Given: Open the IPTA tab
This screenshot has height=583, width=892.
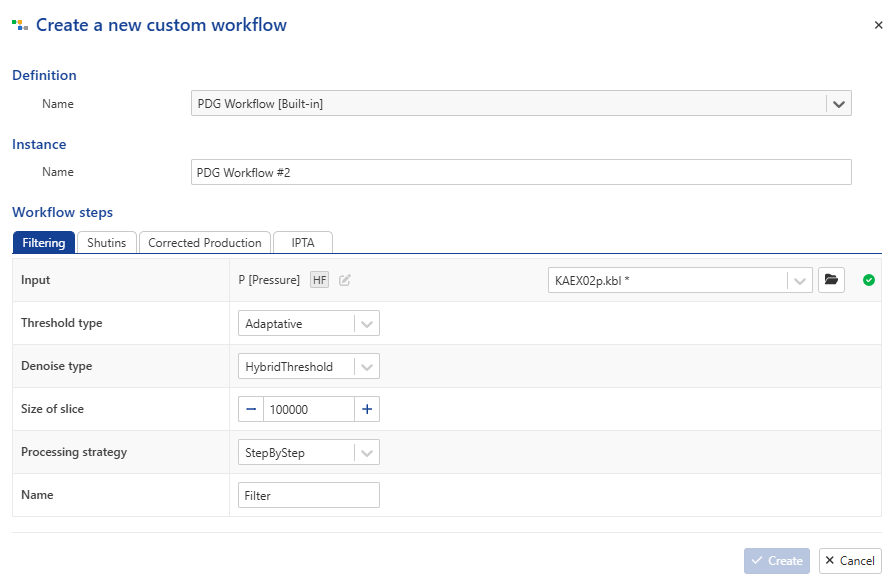Looking at the screenshot, I should point(303,242).
